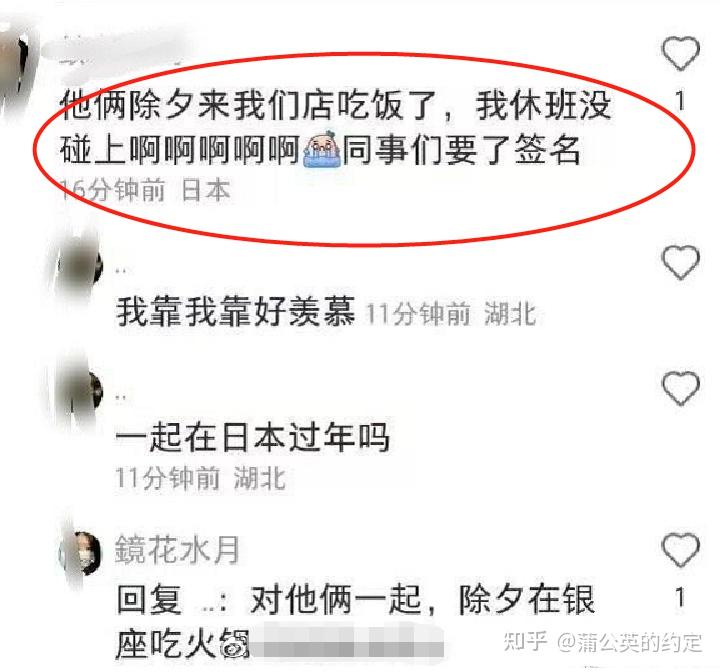Like the comment about 除夕来我们店吃饭
The height and width of the screenshot is (672, 720).
(x=681, y=53)
